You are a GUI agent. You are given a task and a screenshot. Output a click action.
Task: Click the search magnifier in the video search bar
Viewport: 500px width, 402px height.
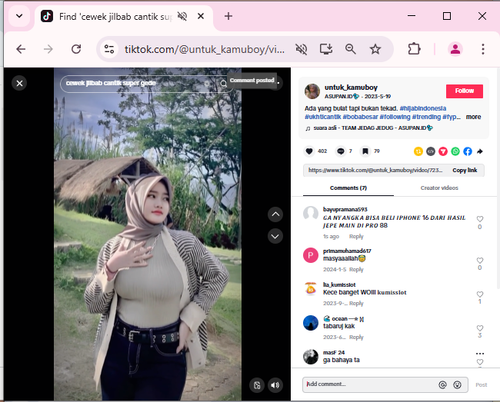tap(224, 84)
